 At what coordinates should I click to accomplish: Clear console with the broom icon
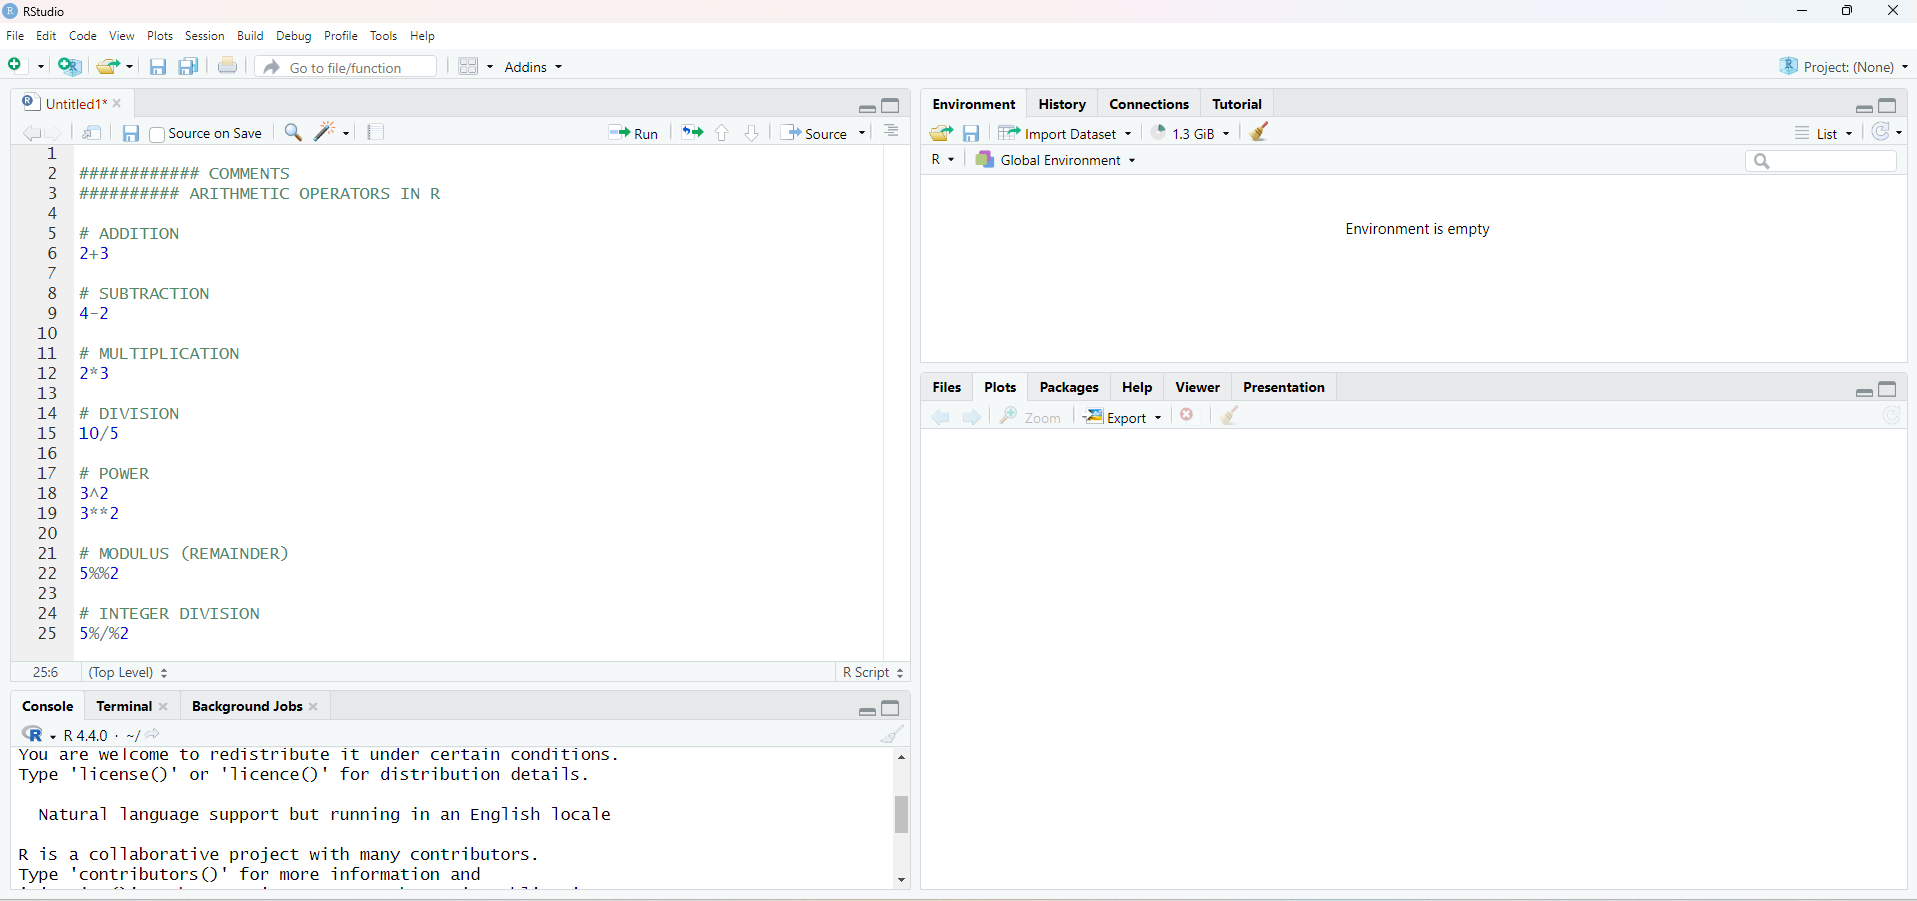tap(892, 735)
